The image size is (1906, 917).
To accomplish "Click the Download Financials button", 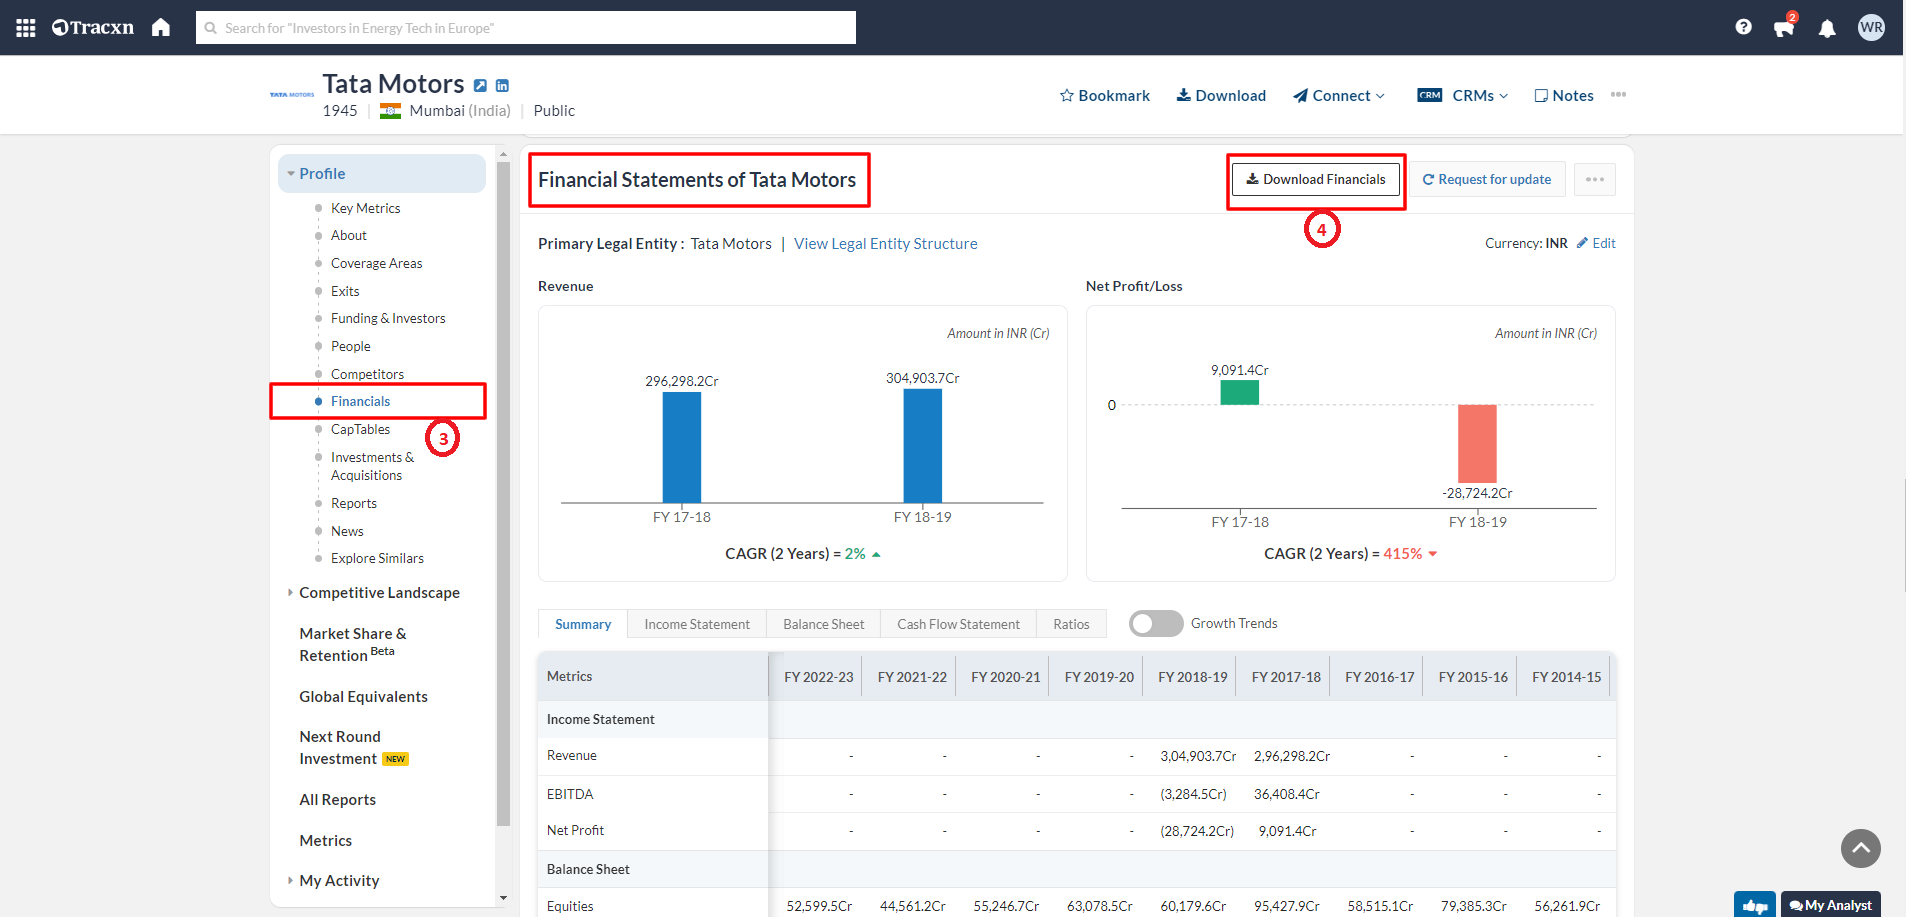I will point(1316,179).
